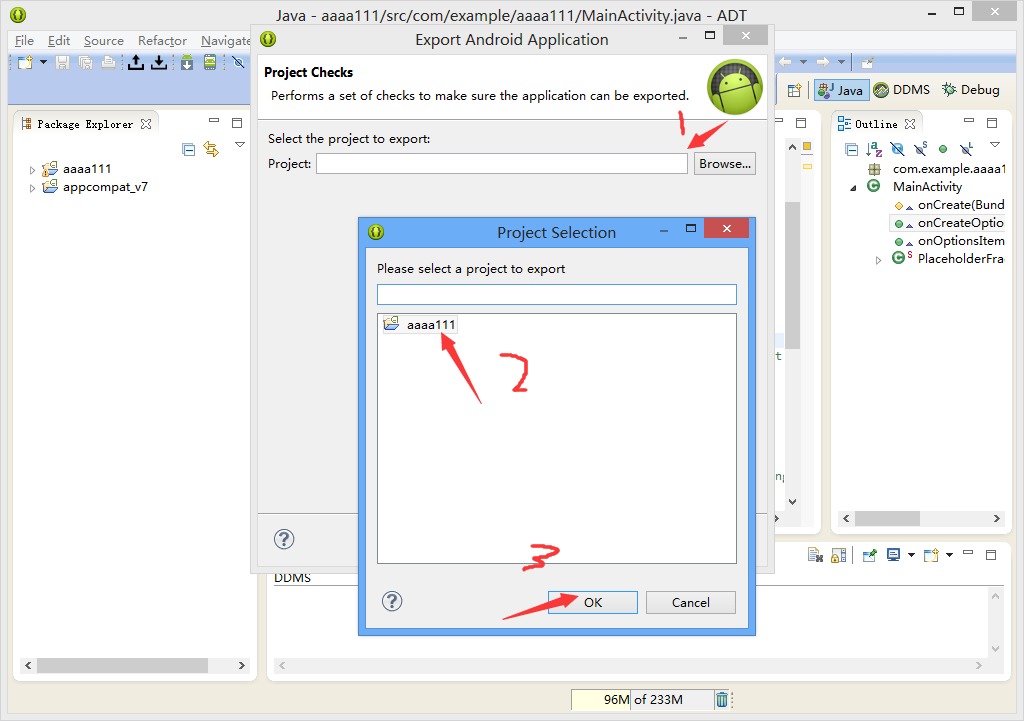
Task: Click the Open Perspective icon
Action: (794, 90)
